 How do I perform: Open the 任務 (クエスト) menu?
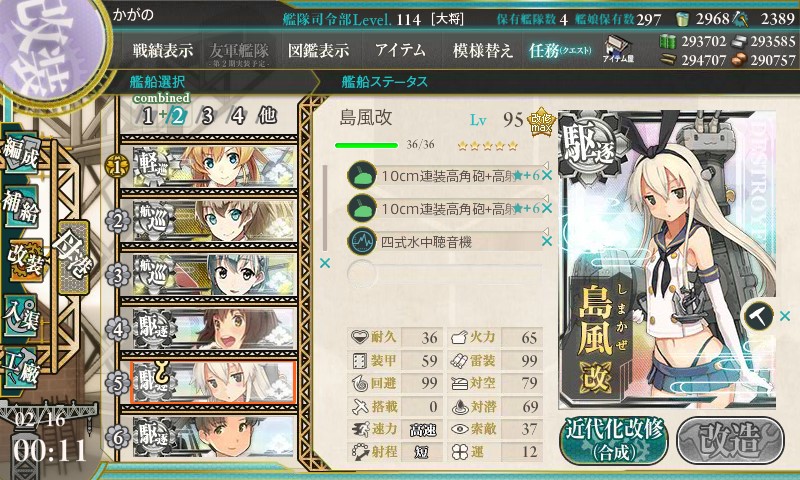coord(560,50)
